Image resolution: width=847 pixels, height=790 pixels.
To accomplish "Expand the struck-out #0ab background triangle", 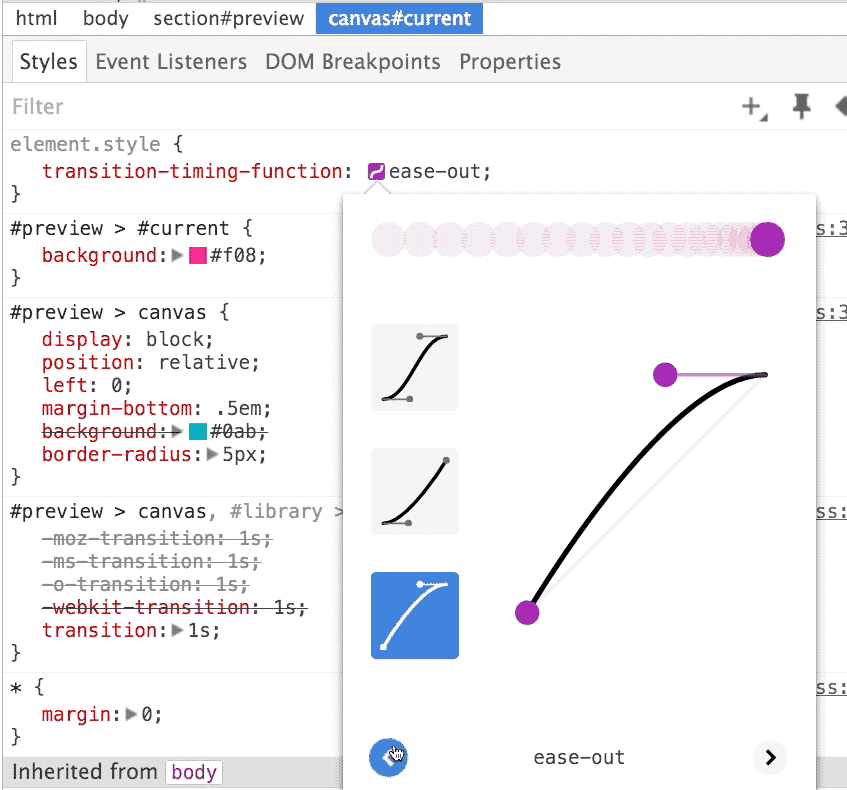I will tap(177, 431).
